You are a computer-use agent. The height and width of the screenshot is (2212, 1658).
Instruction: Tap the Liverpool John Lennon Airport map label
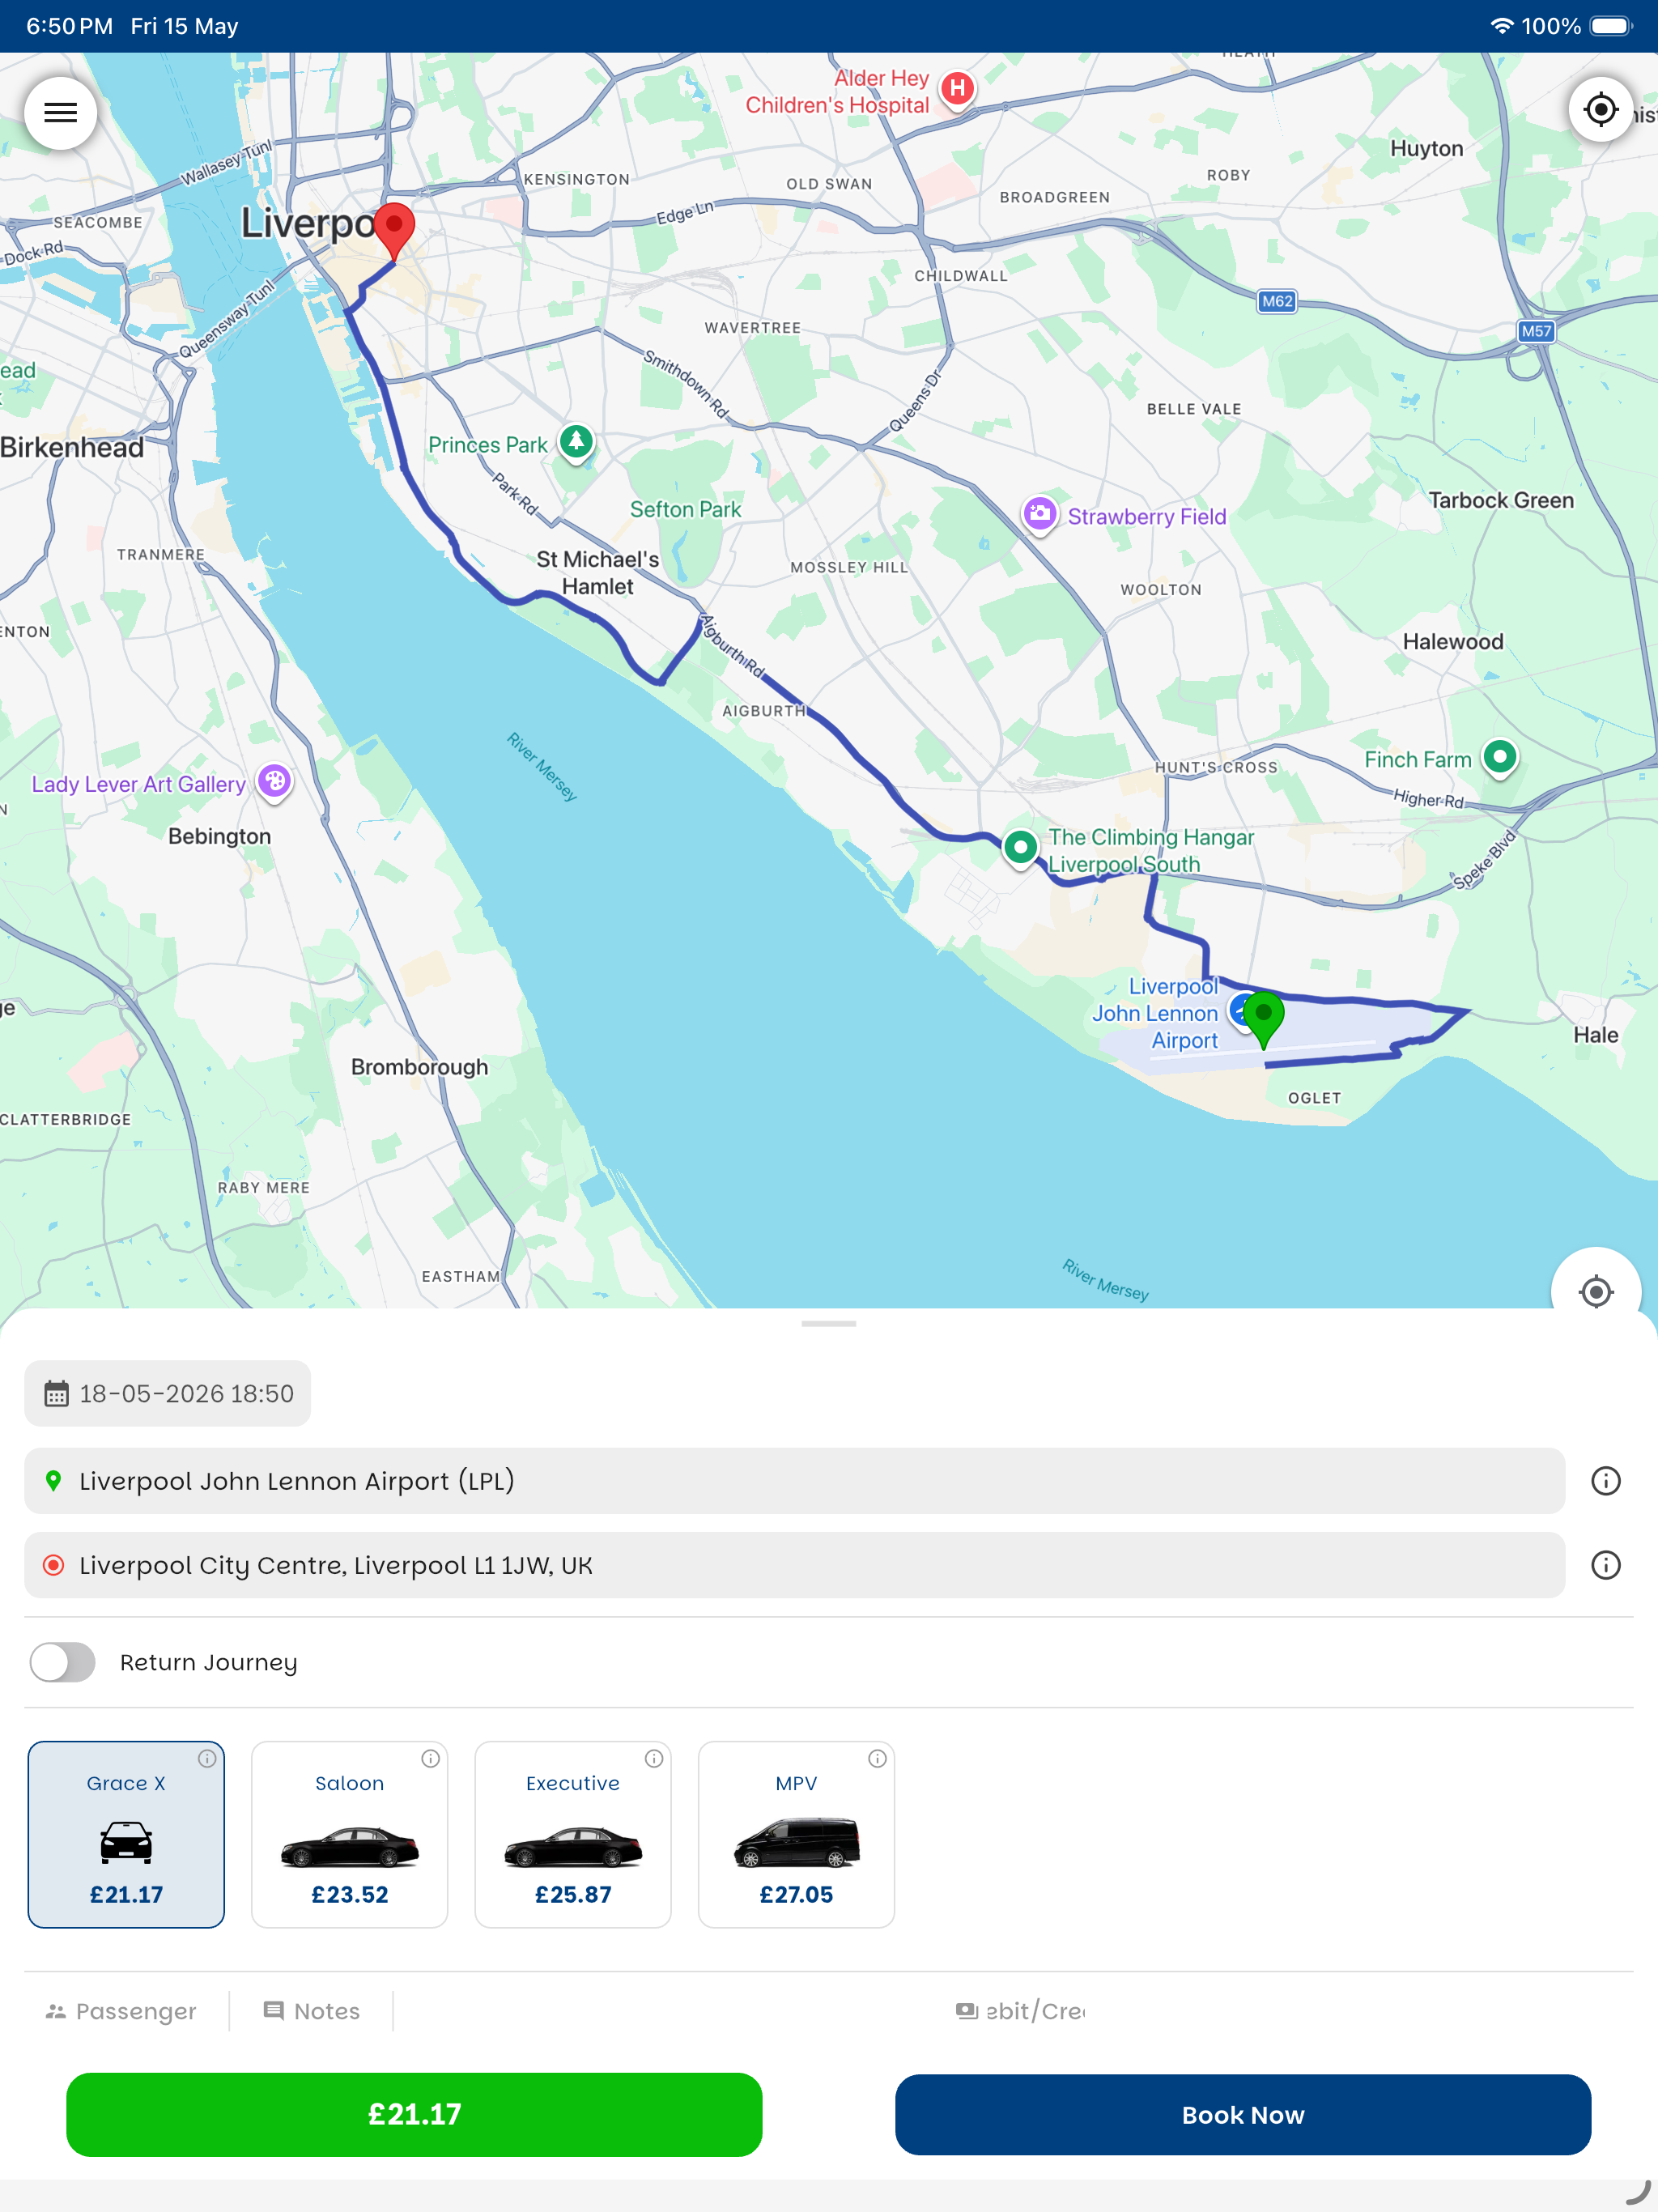coord(1158,1013)
